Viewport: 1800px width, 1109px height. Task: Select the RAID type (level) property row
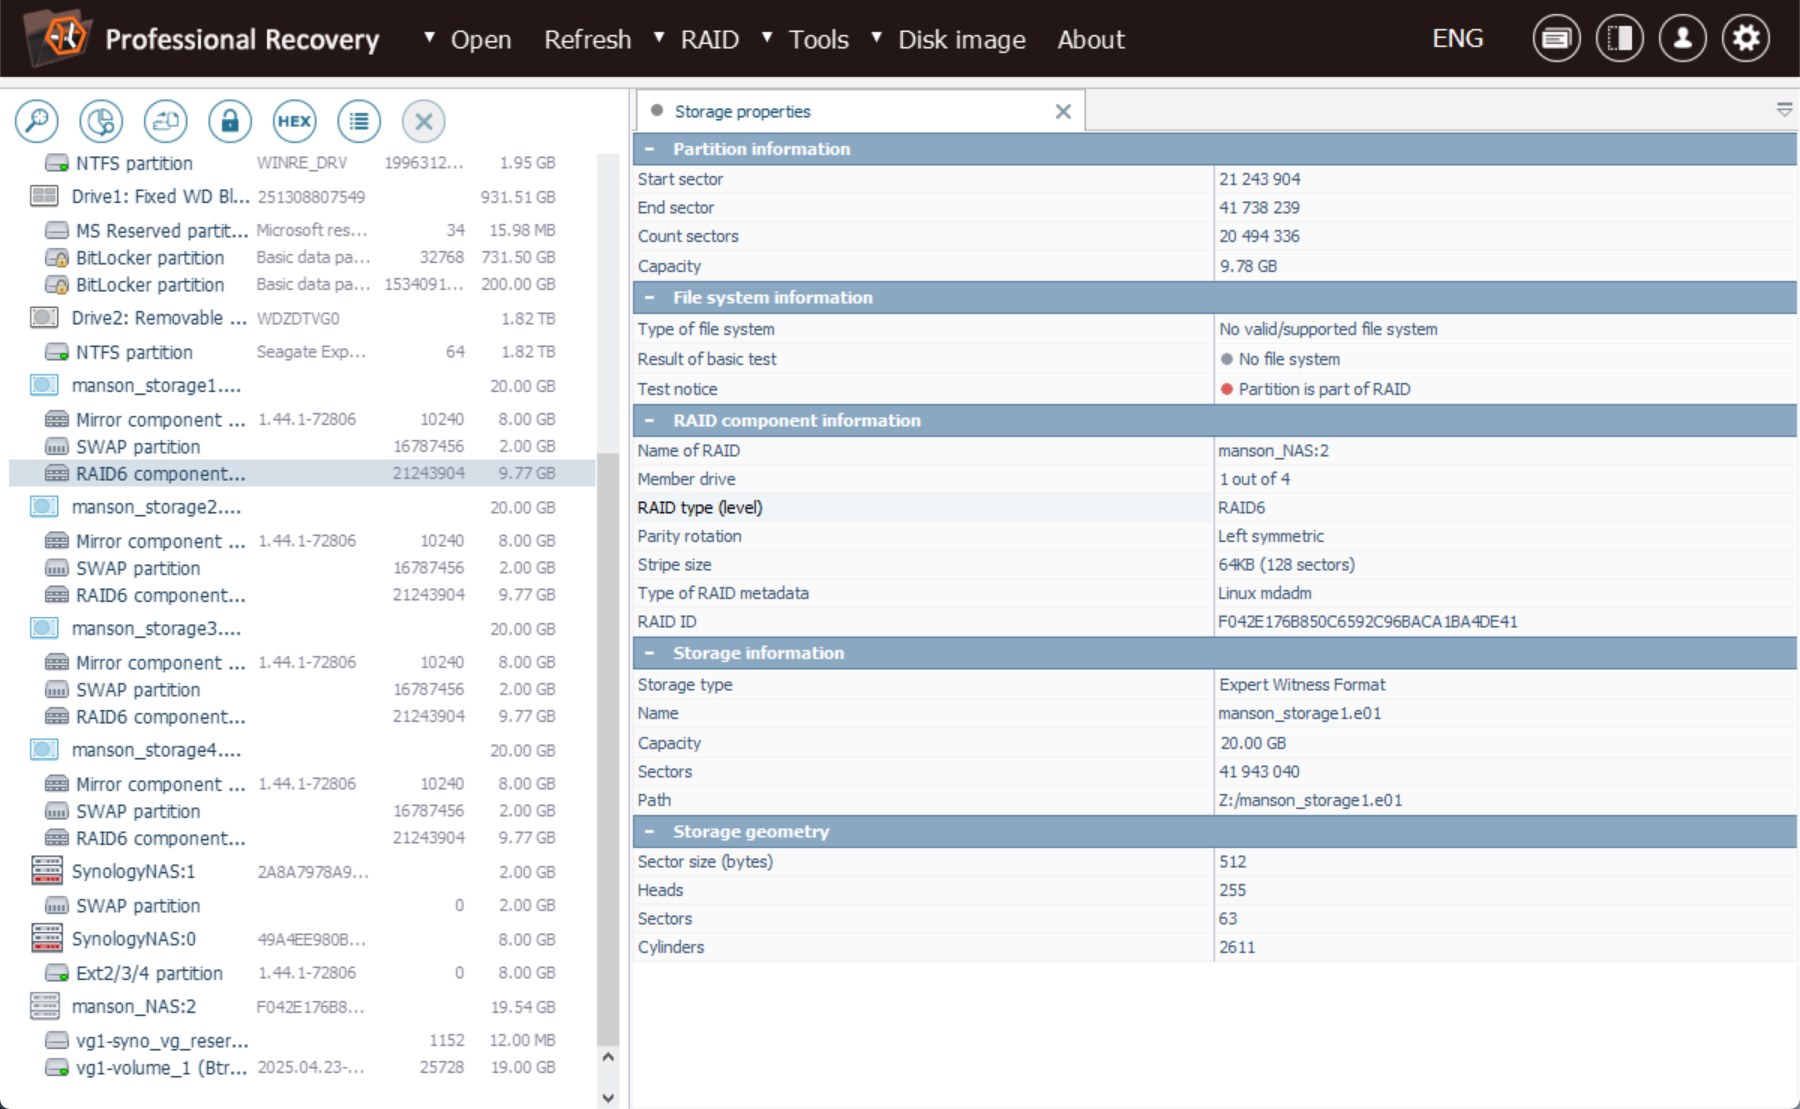click(x=1215, y=507)
